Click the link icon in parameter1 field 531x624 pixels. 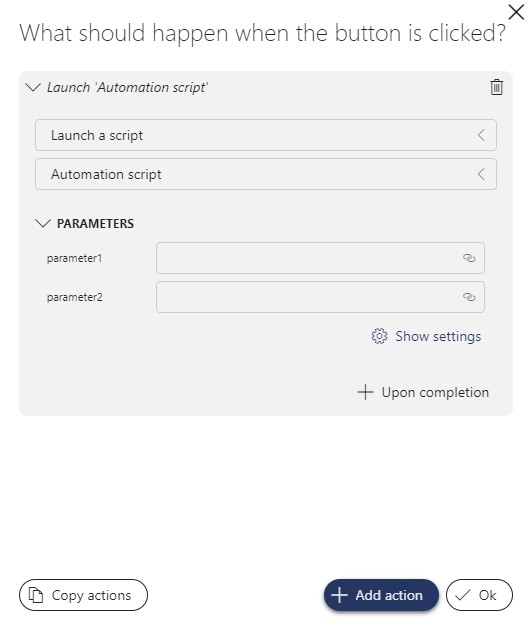pos(469,258)
